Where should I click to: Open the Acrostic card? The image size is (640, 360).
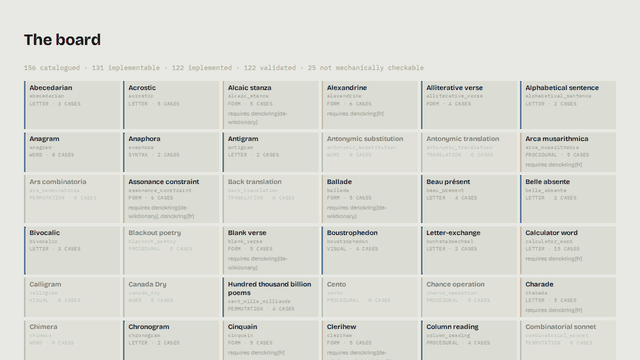click(171, 105)
